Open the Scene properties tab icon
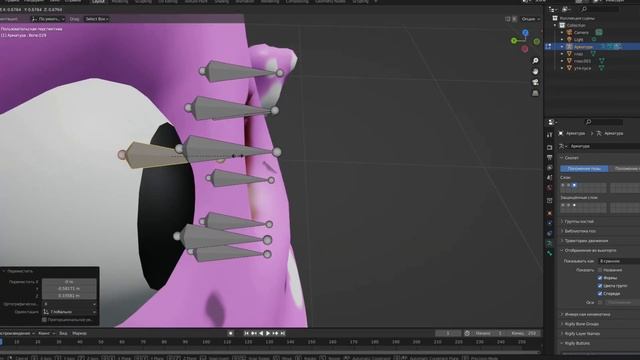The width and height of the screenshot is (640, 360). click(x=549, y=178)
